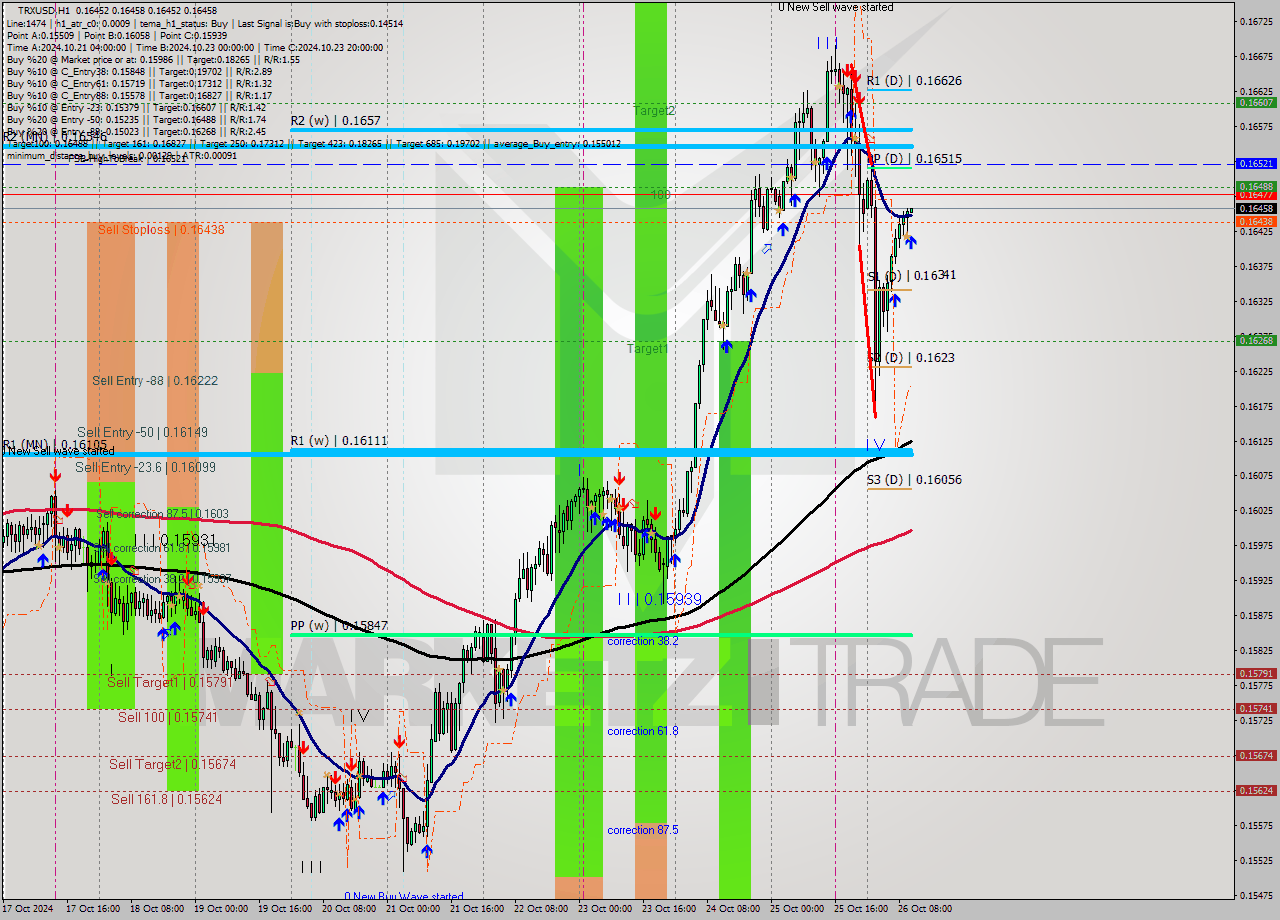This screenshot has height=920, width=1280.
Task: Click the '24 Oct 08:00' time axis label
Action: tap(733, 909)
